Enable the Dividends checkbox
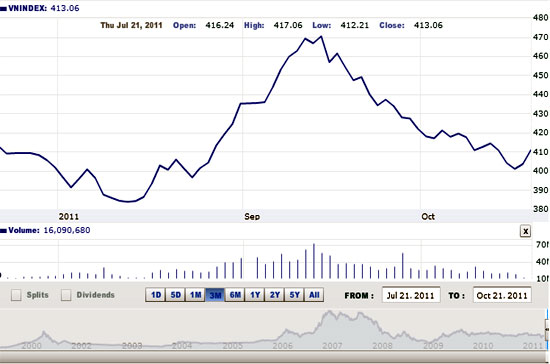This screenshot has width=550, height=364. 66,295
